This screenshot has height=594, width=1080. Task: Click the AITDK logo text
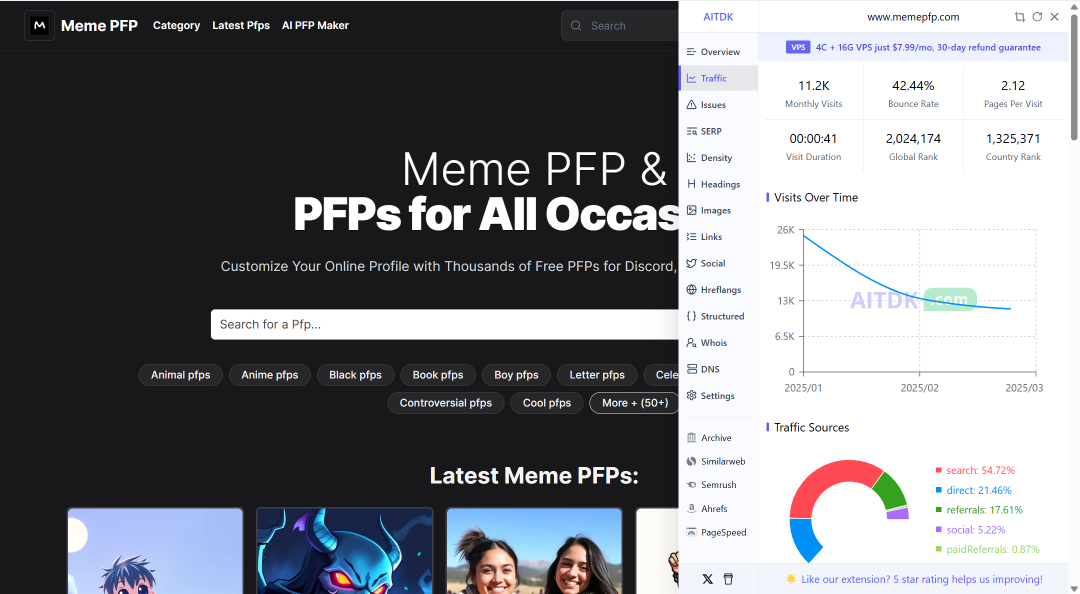(718, 17)
